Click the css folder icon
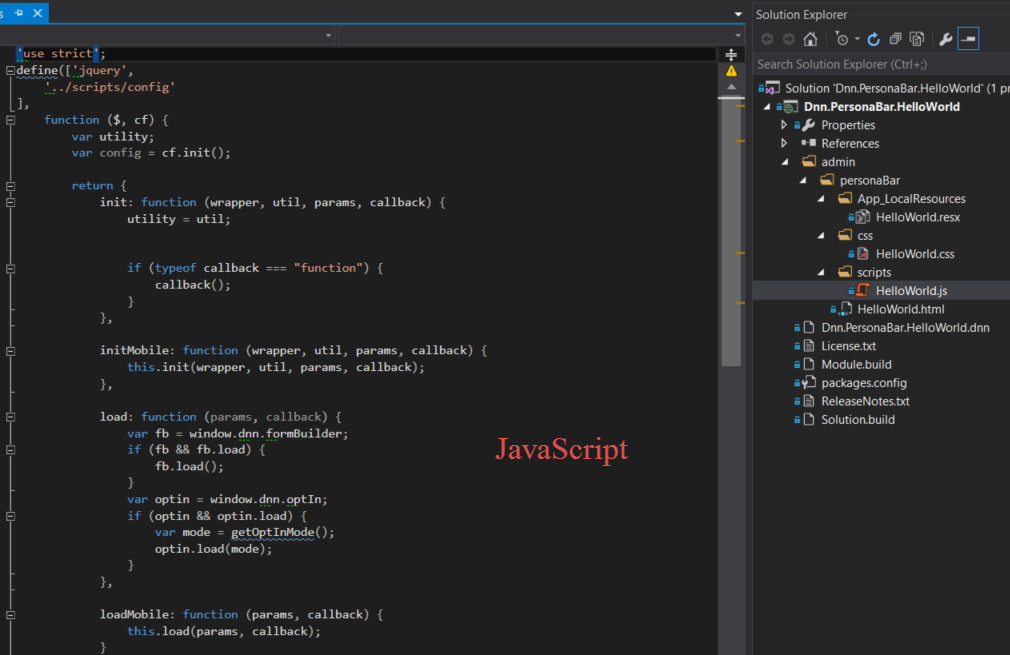This screenshot has height=655, width=1010. point(845,236)
